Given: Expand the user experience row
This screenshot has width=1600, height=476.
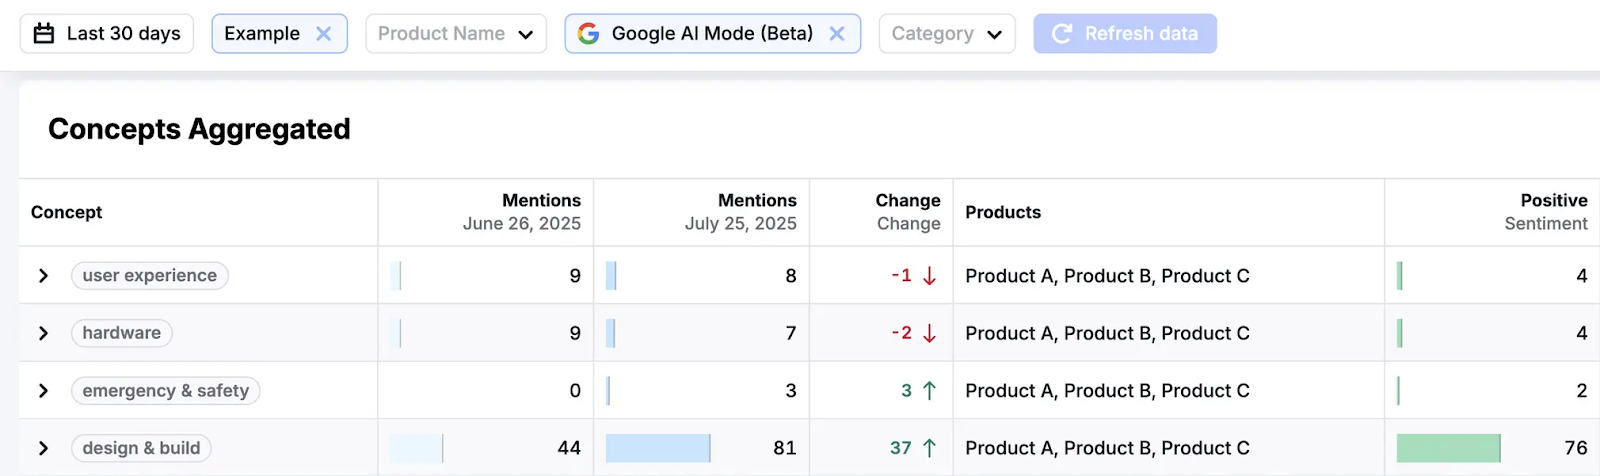Looking at the screenshot, I should point(43,276).
